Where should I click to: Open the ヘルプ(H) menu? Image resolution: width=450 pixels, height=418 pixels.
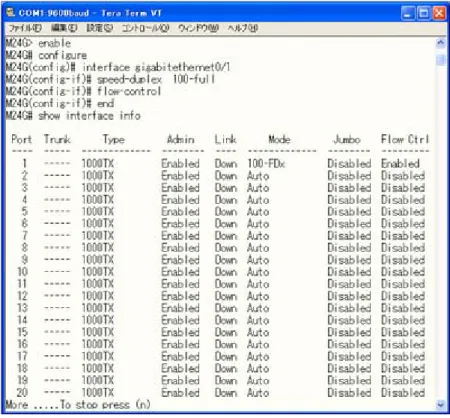click(243, 28)
